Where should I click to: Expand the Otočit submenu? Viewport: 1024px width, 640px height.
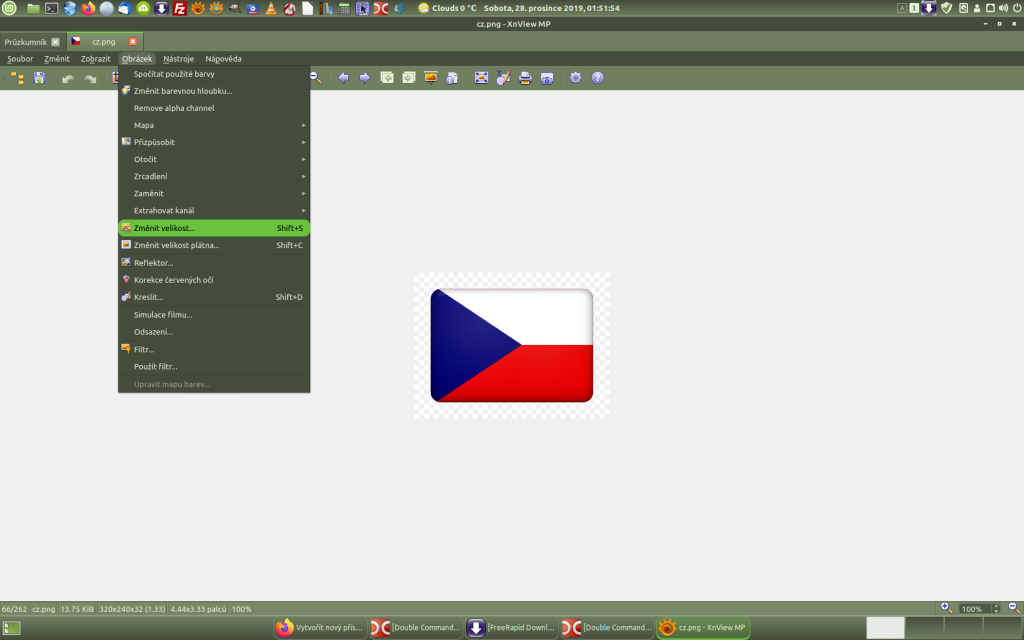[x=214, y=159]
